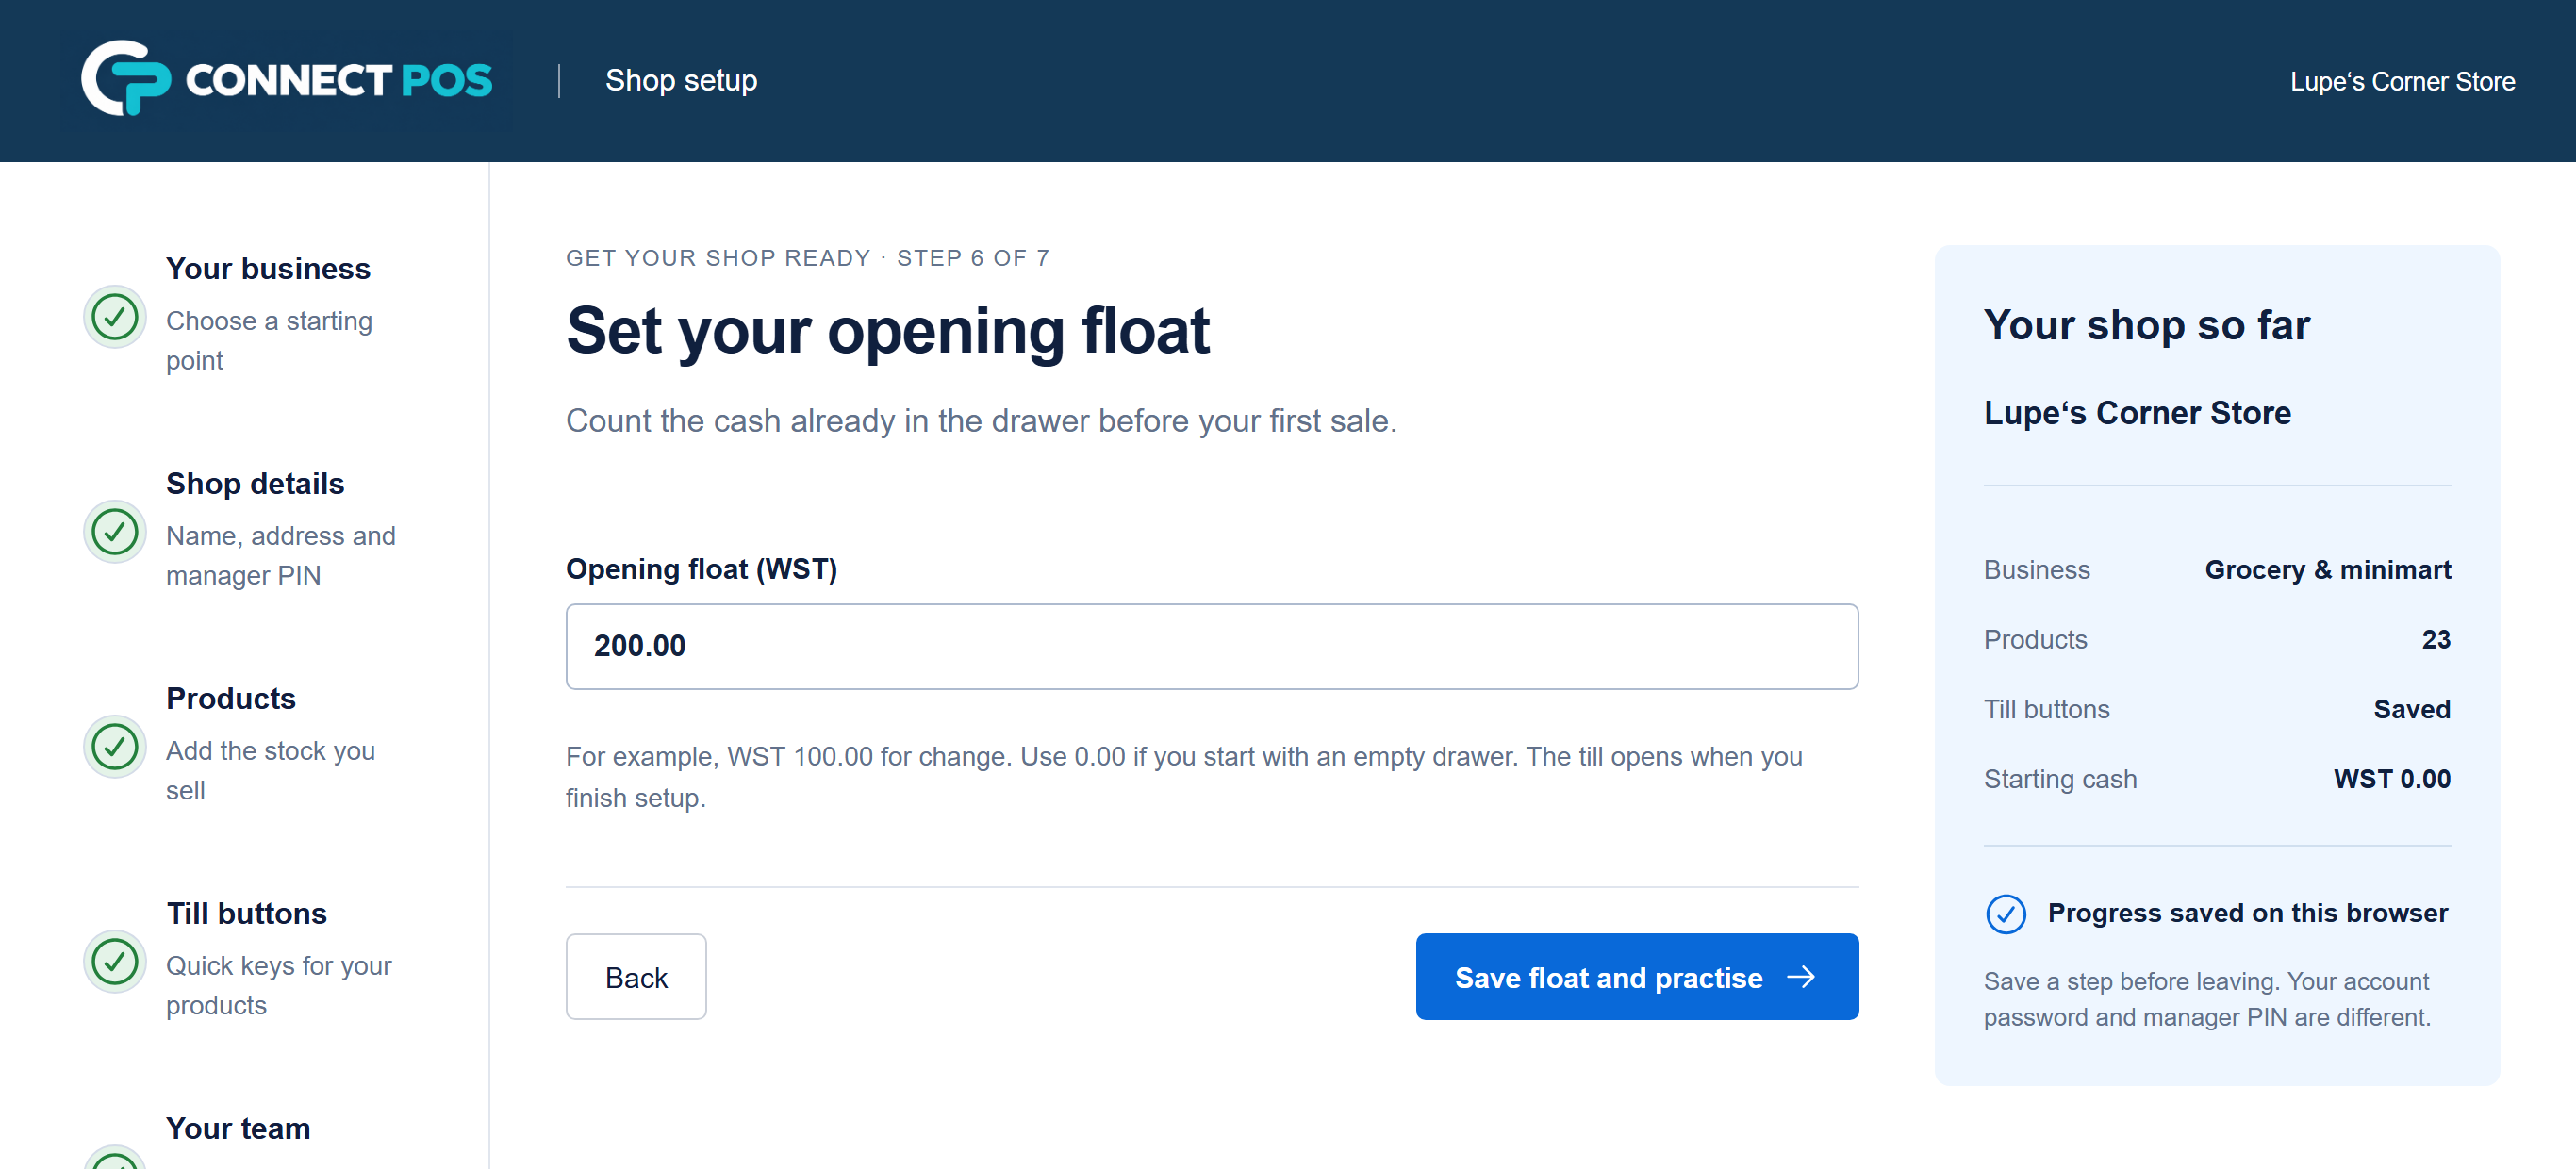Click the Grocery & minimart value

[x=2328, y=570]
